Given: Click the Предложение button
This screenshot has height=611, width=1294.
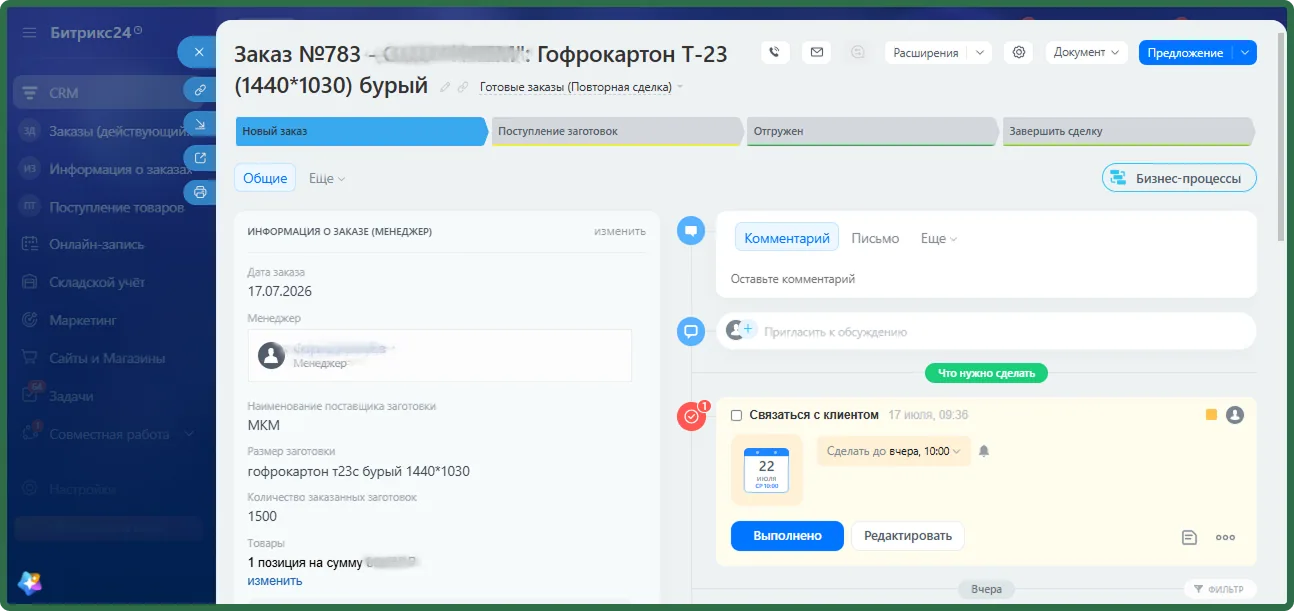Looking at the screenshot, I should pyautogui.click(x=1185, y=52).
